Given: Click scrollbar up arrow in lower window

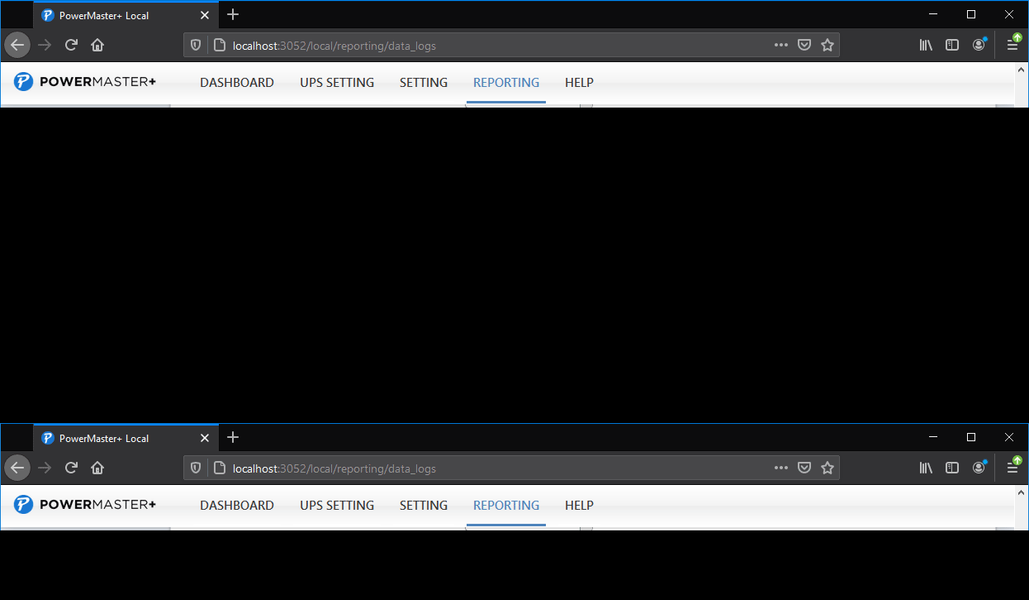Looking at the screenshot, I should coord(1021,492).
